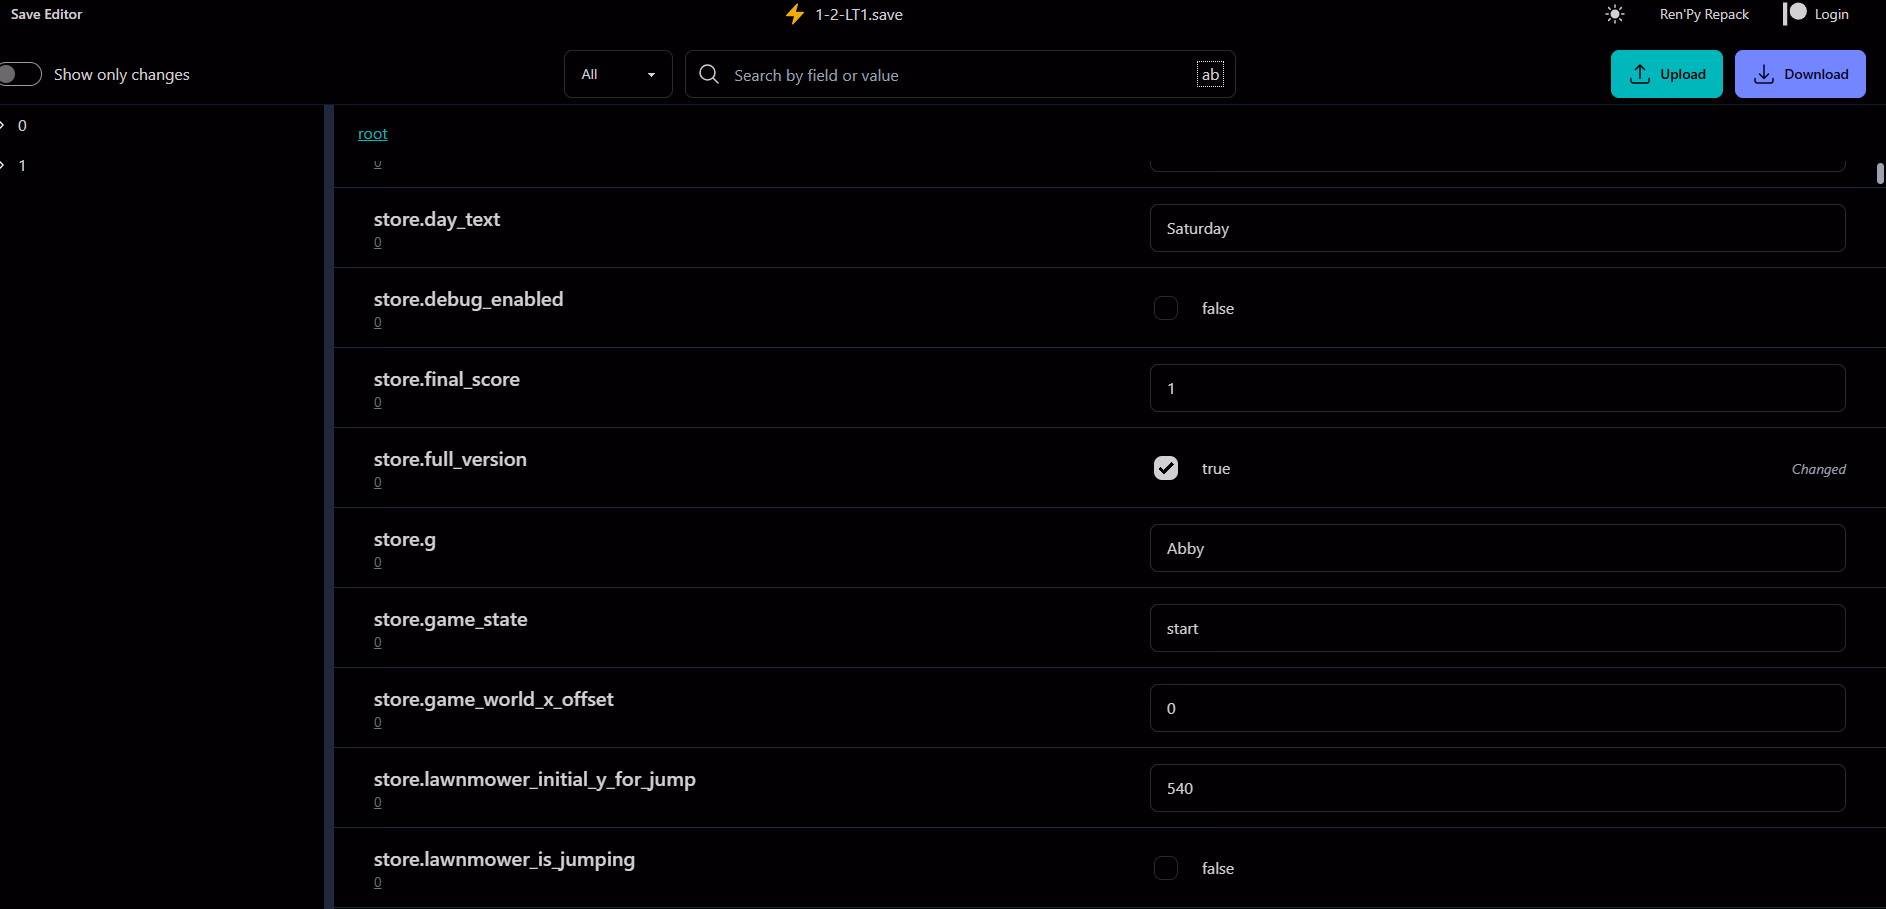Focus the store.final_score value field
Screen dimensions: 1886x909
1497,388
